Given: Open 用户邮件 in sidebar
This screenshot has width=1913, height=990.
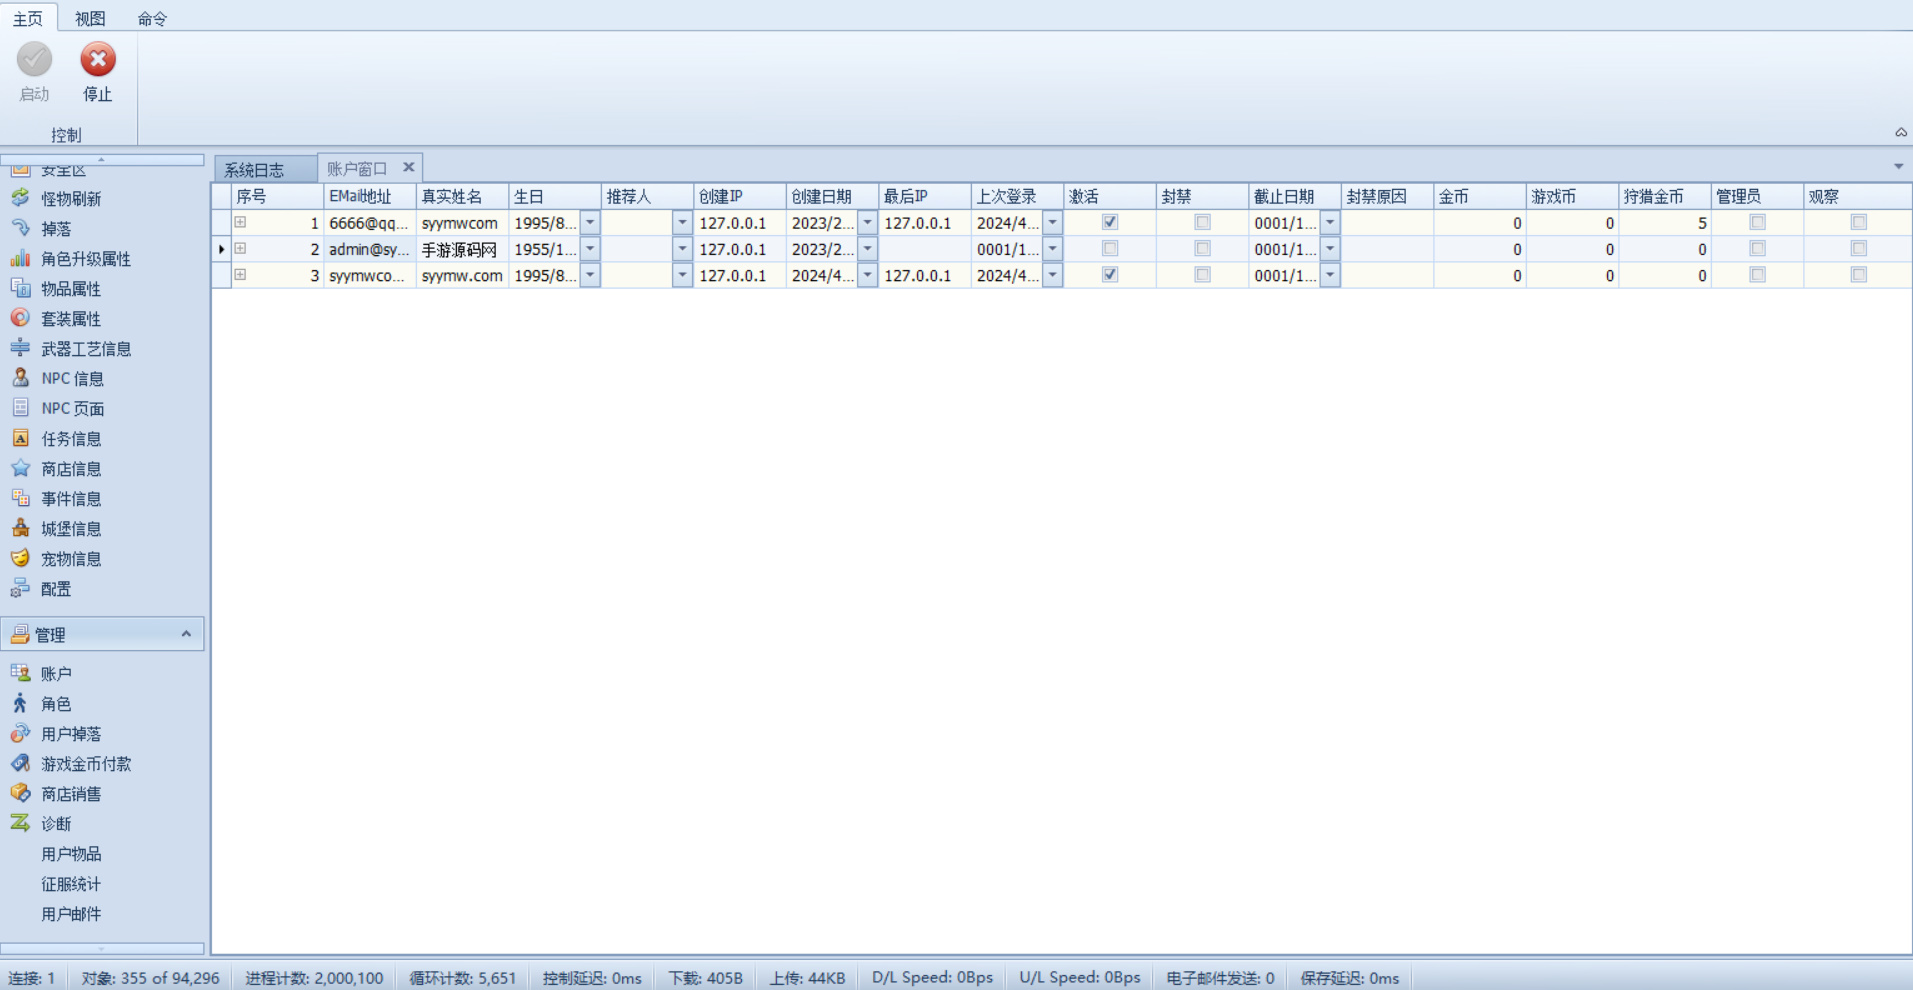Looking at the screenshot, I should [x=71, y=914].
